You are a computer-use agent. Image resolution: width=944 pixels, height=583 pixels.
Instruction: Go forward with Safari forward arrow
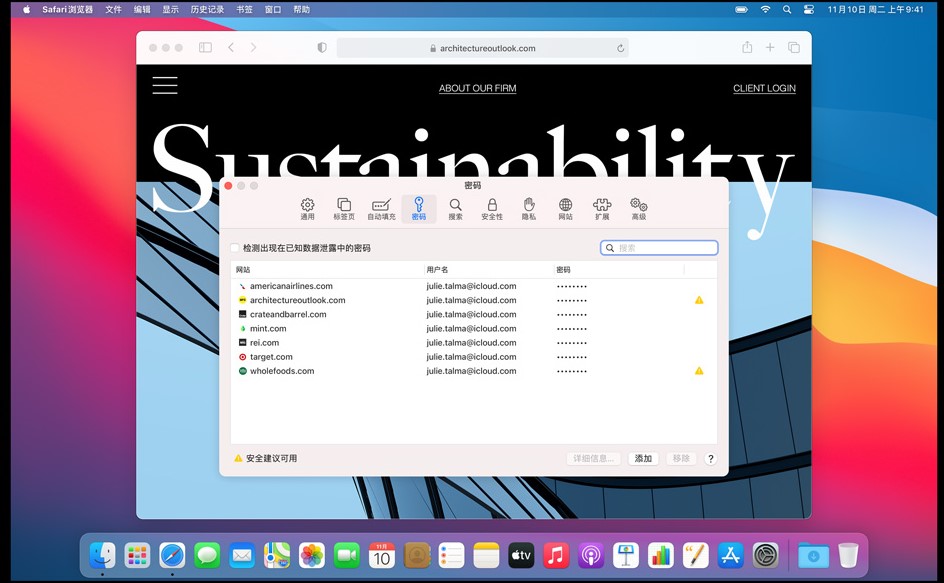coord(253,48)
